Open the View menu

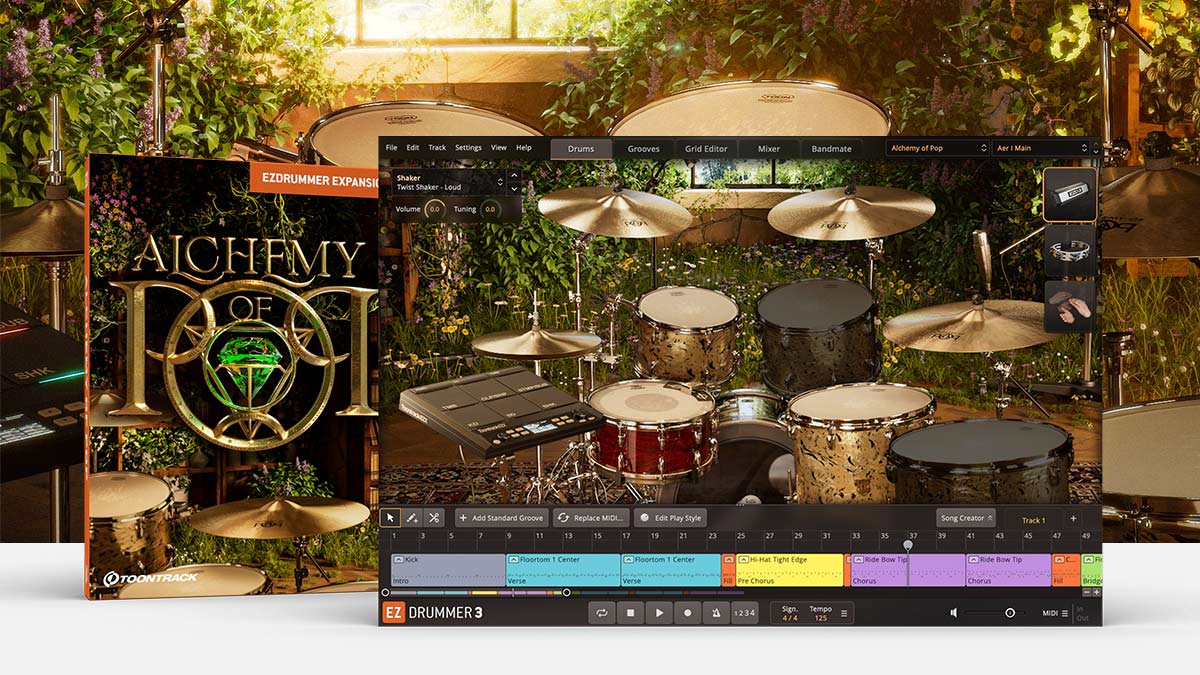pyautogui.click(x=498, y=148)
